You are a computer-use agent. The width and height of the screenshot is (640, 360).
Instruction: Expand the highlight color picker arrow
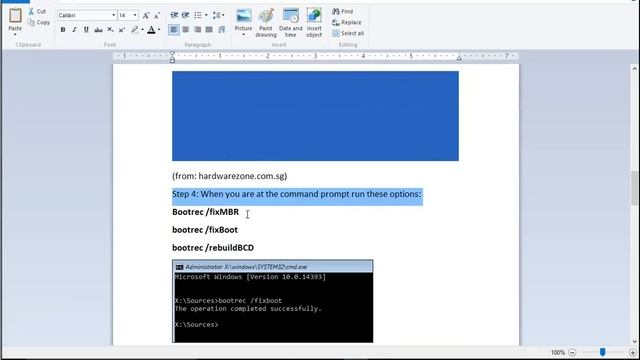[142, 29]
